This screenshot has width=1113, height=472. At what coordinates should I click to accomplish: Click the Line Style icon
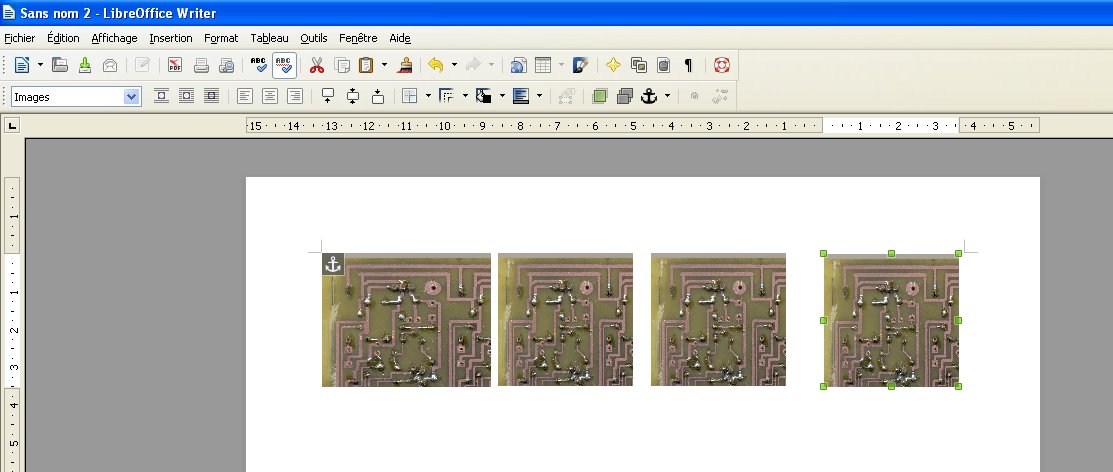pos(446,96)
